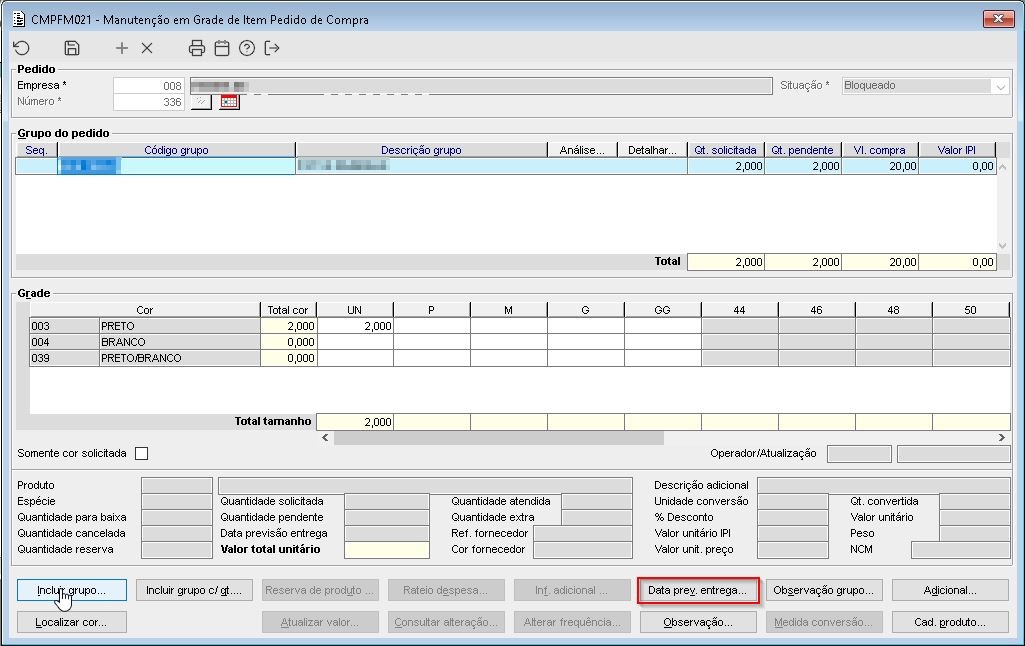Open Cad. produto button

[x=950, y=622]
